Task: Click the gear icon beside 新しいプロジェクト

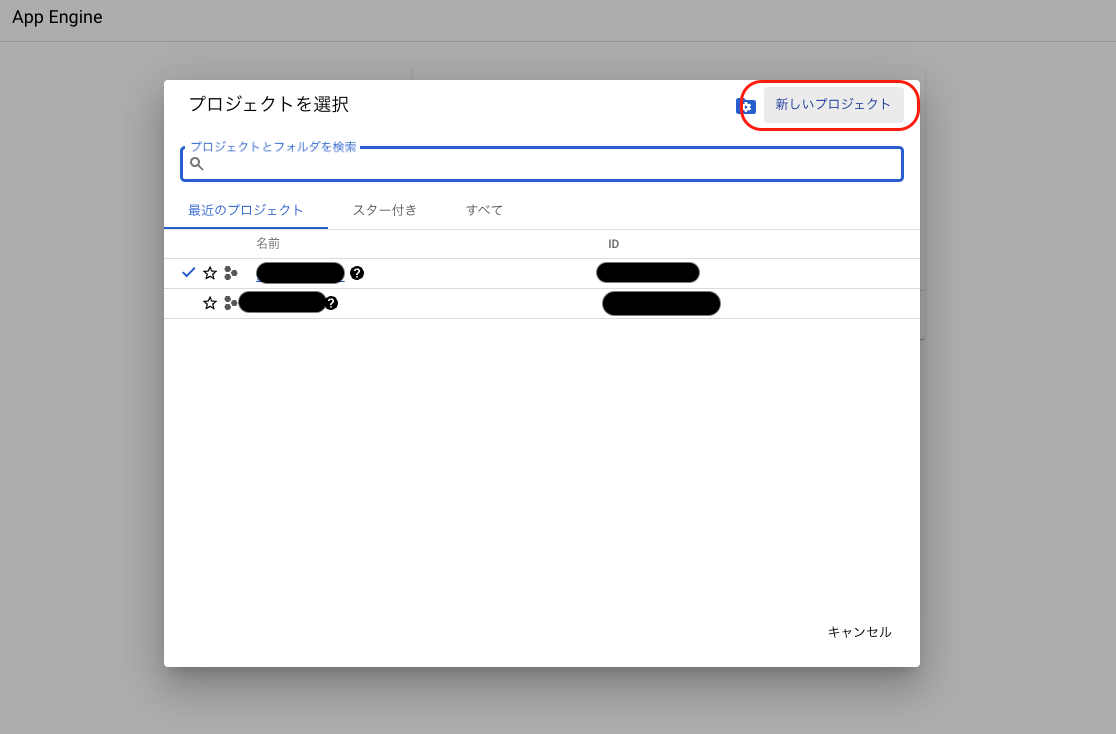Action: [745, 105]
